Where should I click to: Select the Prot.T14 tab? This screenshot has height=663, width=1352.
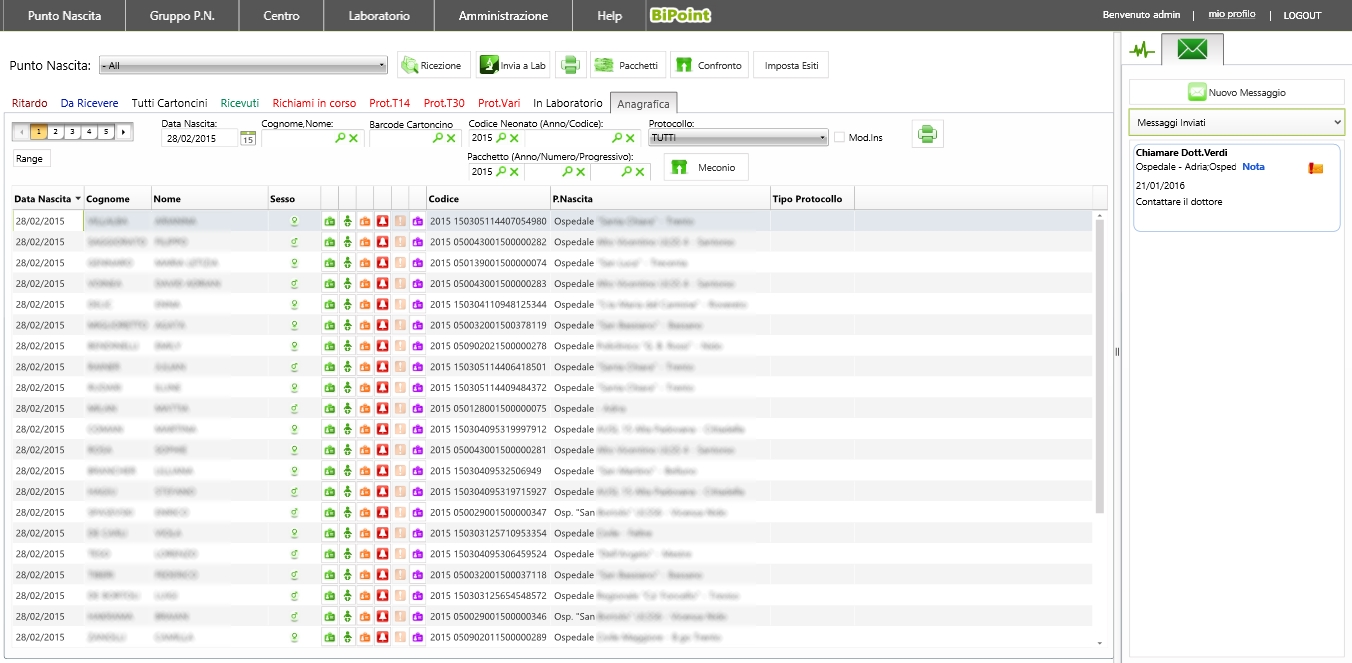point(389,103)
